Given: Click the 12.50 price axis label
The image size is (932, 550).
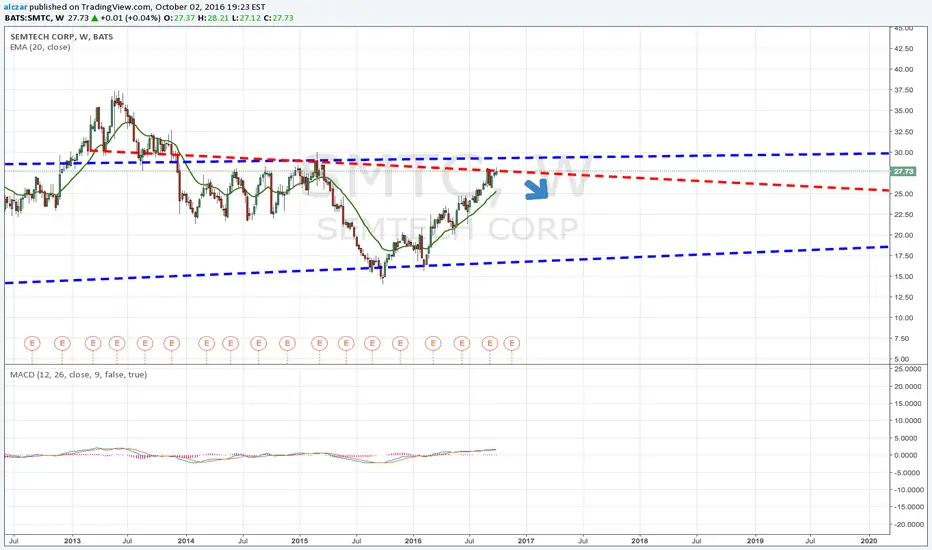Looking at the screenshot, I should [x=903, y=297].
